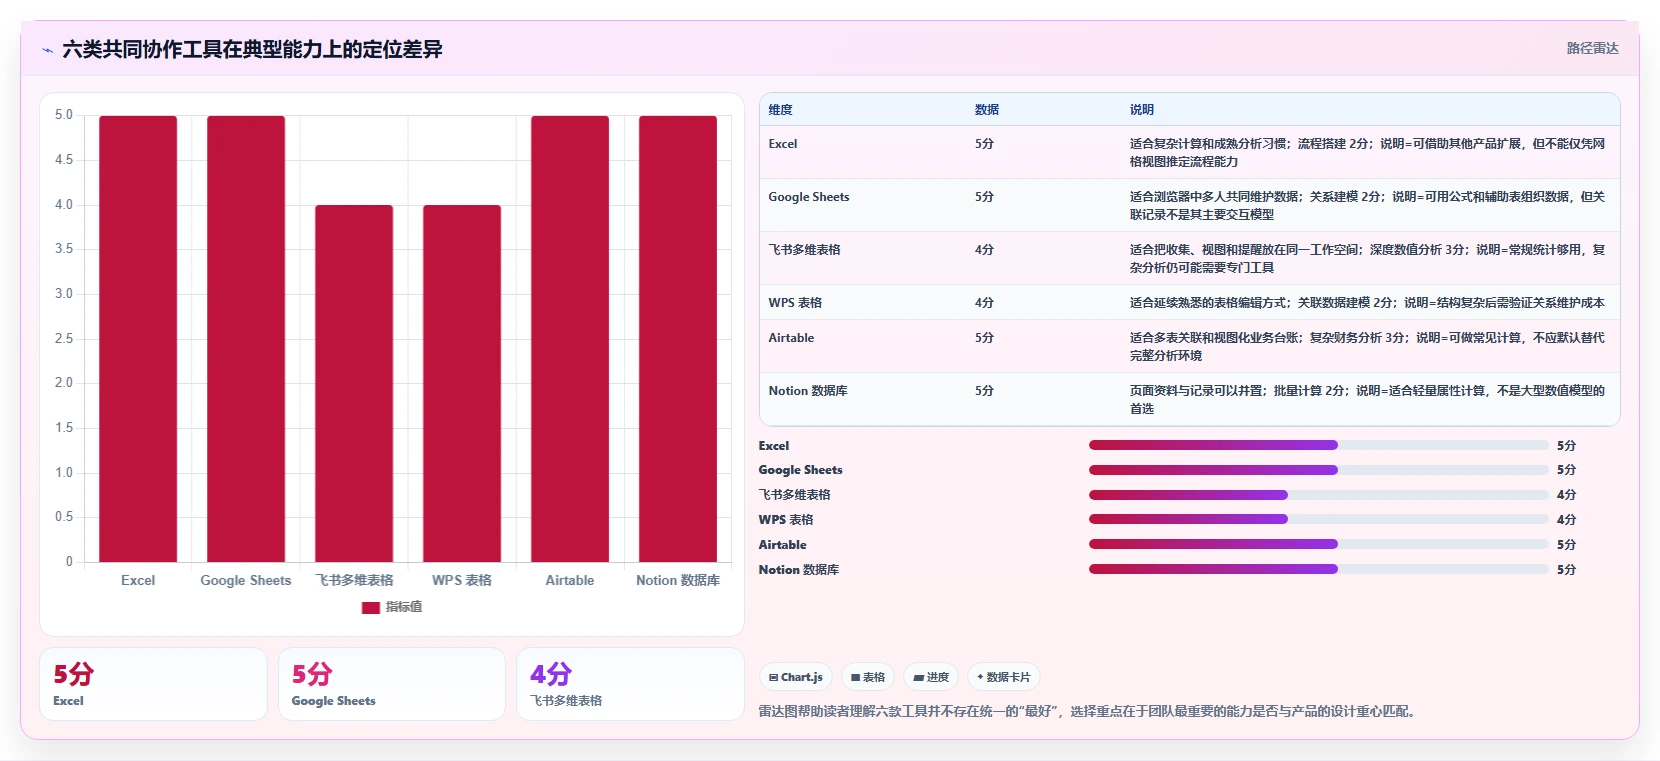Image resolution: width=1660 pixels, height=761 pixels.
Task: Open the Google Sheets 5分 stat card
Action: click(x=392, y=684)
